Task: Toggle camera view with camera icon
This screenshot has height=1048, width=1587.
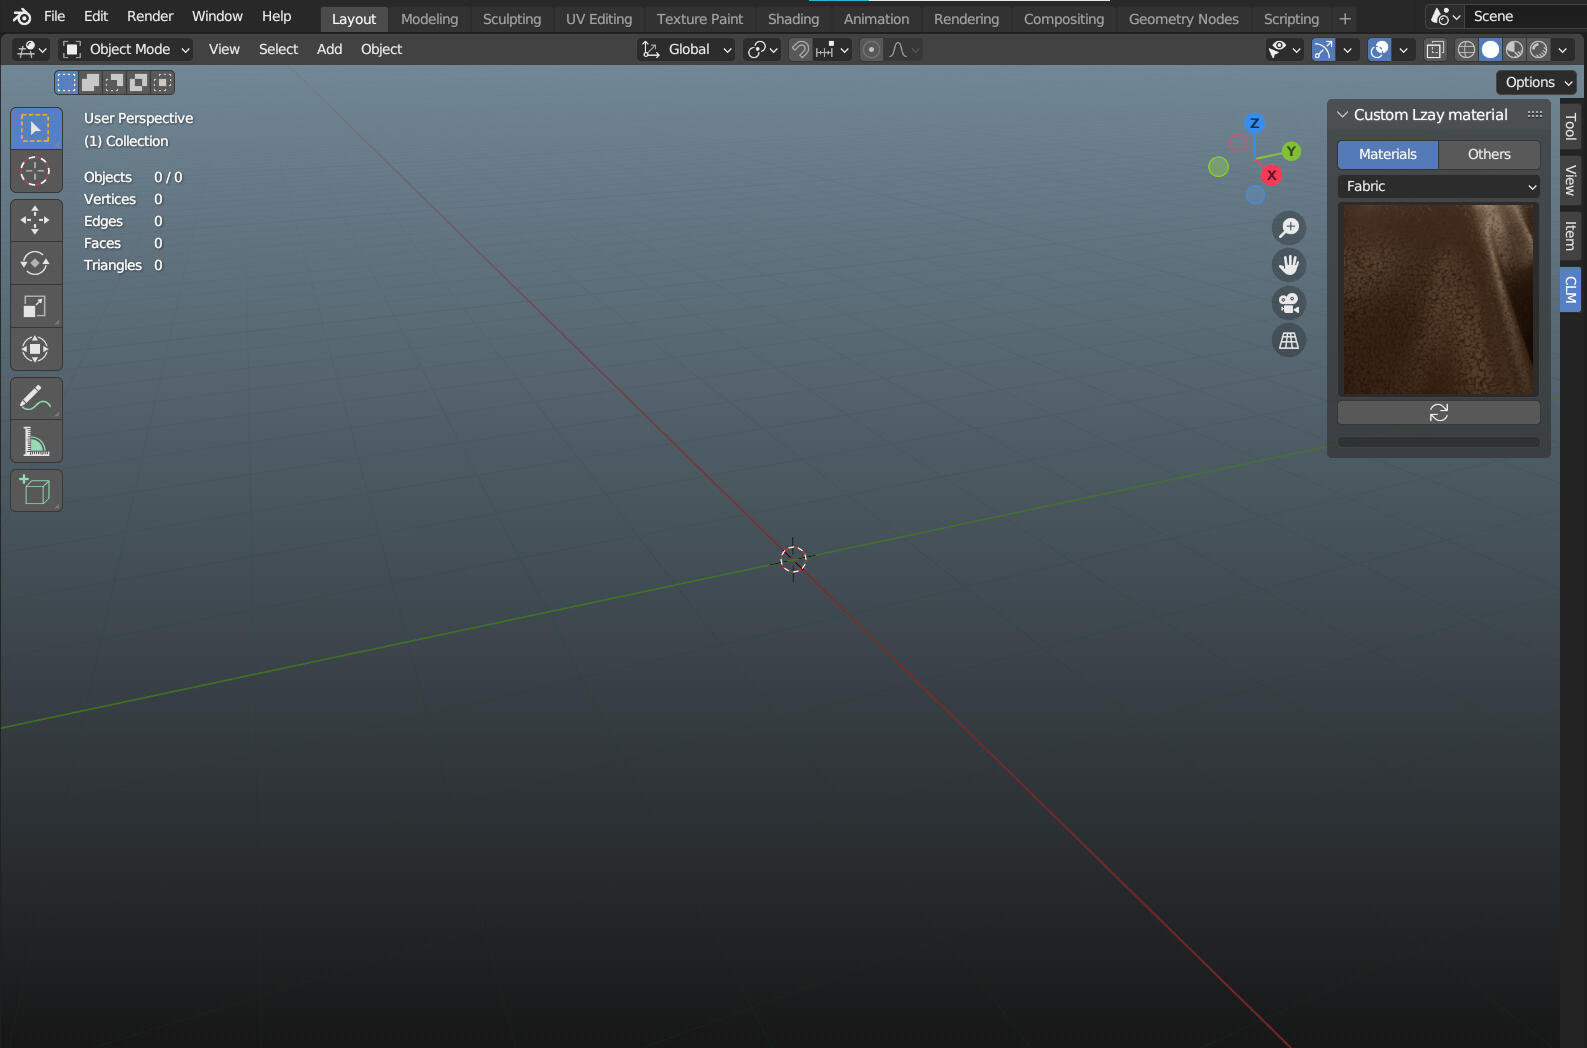Action: [1289, 303]
